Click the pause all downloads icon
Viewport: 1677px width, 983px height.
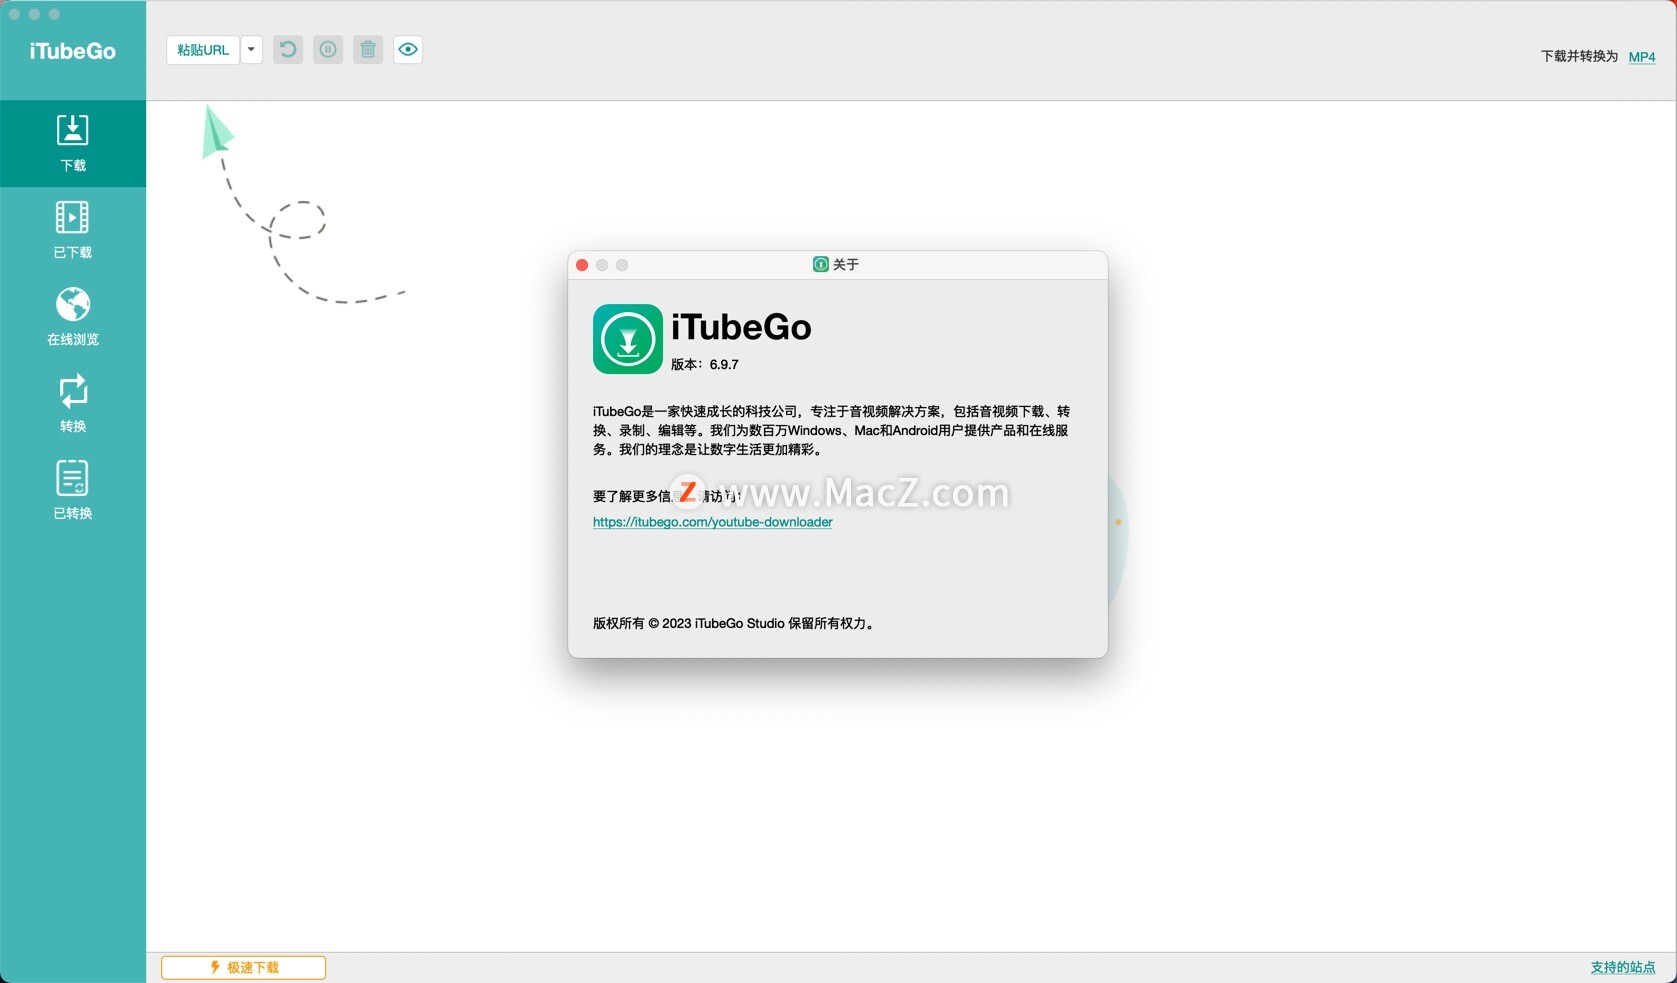[328, 50]
